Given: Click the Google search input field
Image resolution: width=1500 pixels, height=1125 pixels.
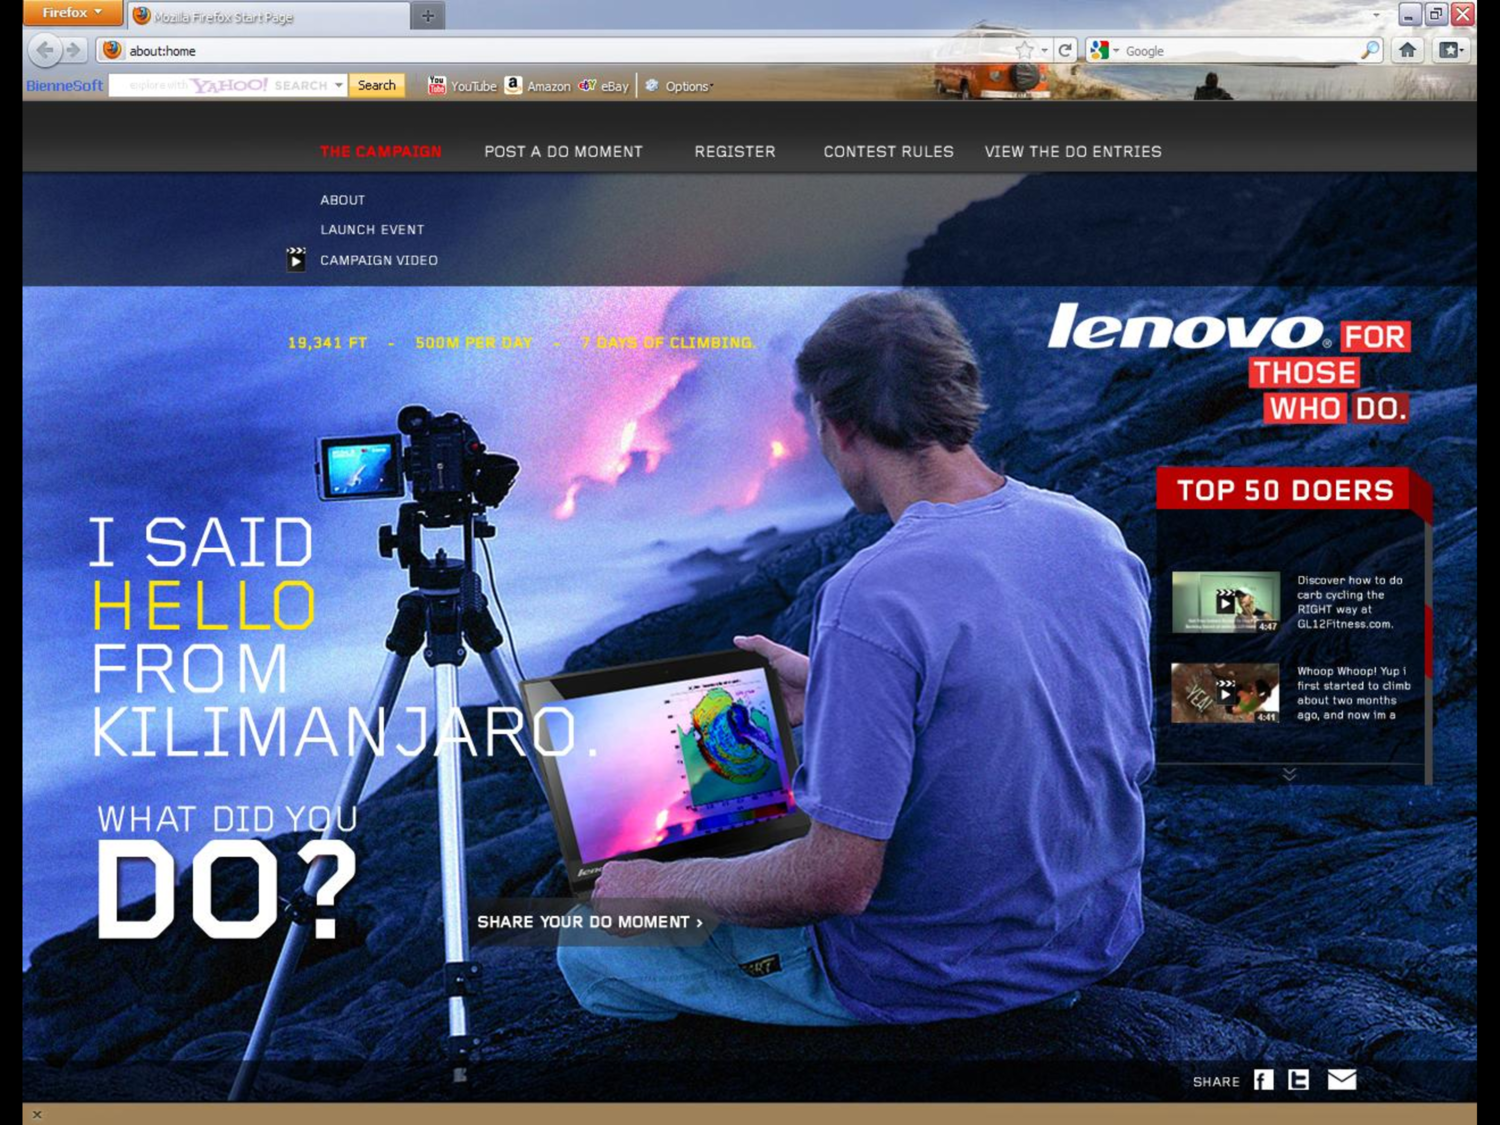Looking at the screenshot, I should 1240,50.
